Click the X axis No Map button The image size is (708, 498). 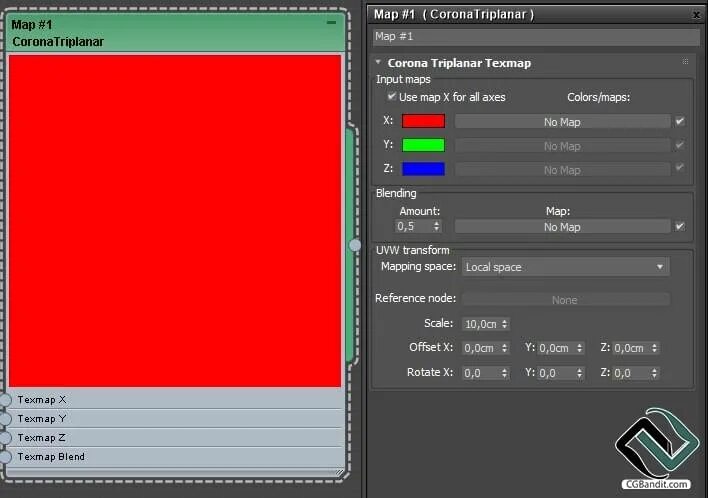click(x=562, y=122)
